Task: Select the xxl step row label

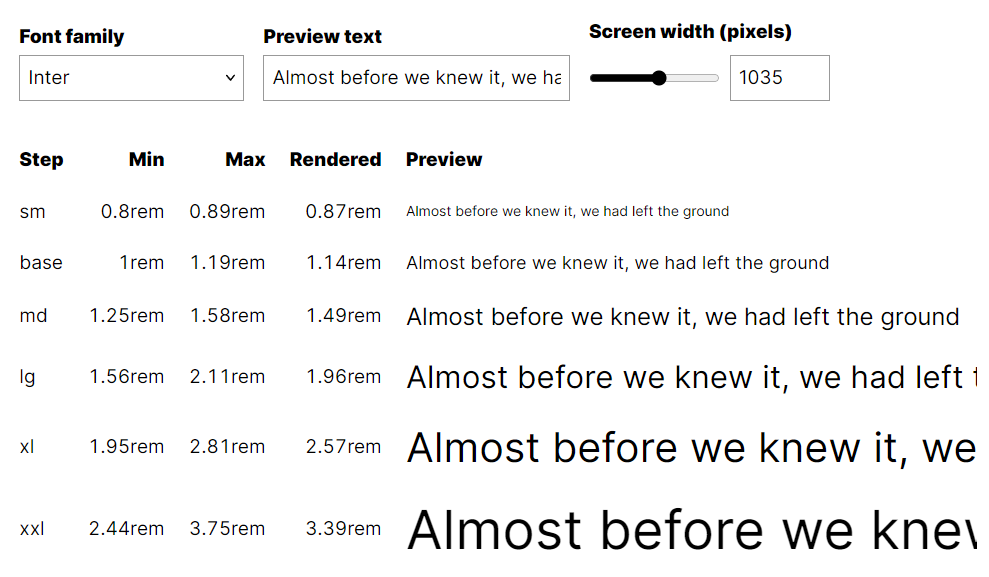Action: 32,529
